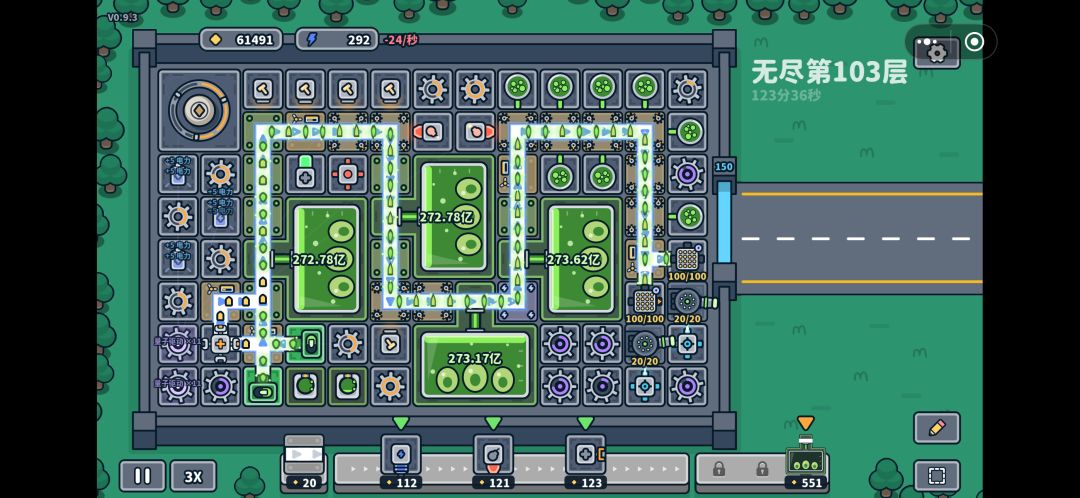Select the left red bomb launcher module
The width and height of the screenshot is (1080, 498).
click(433, 132)
